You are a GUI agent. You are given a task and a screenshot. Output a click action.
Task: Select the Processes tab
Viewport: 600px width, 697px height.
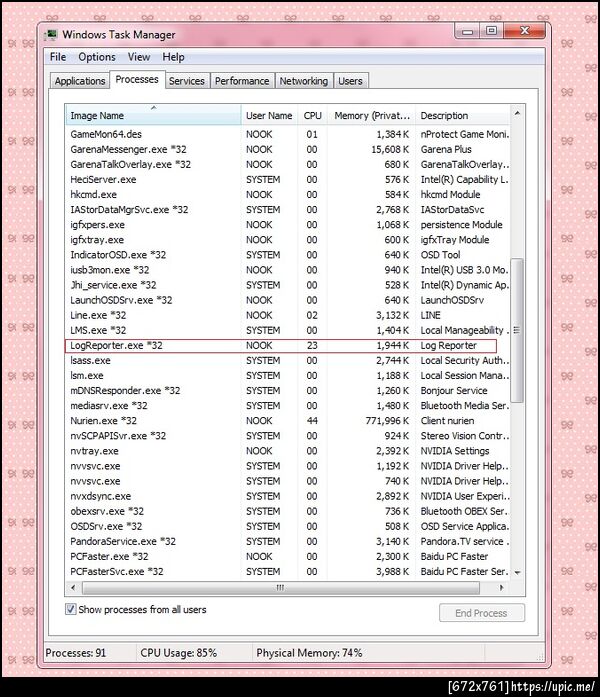point(137,79)
